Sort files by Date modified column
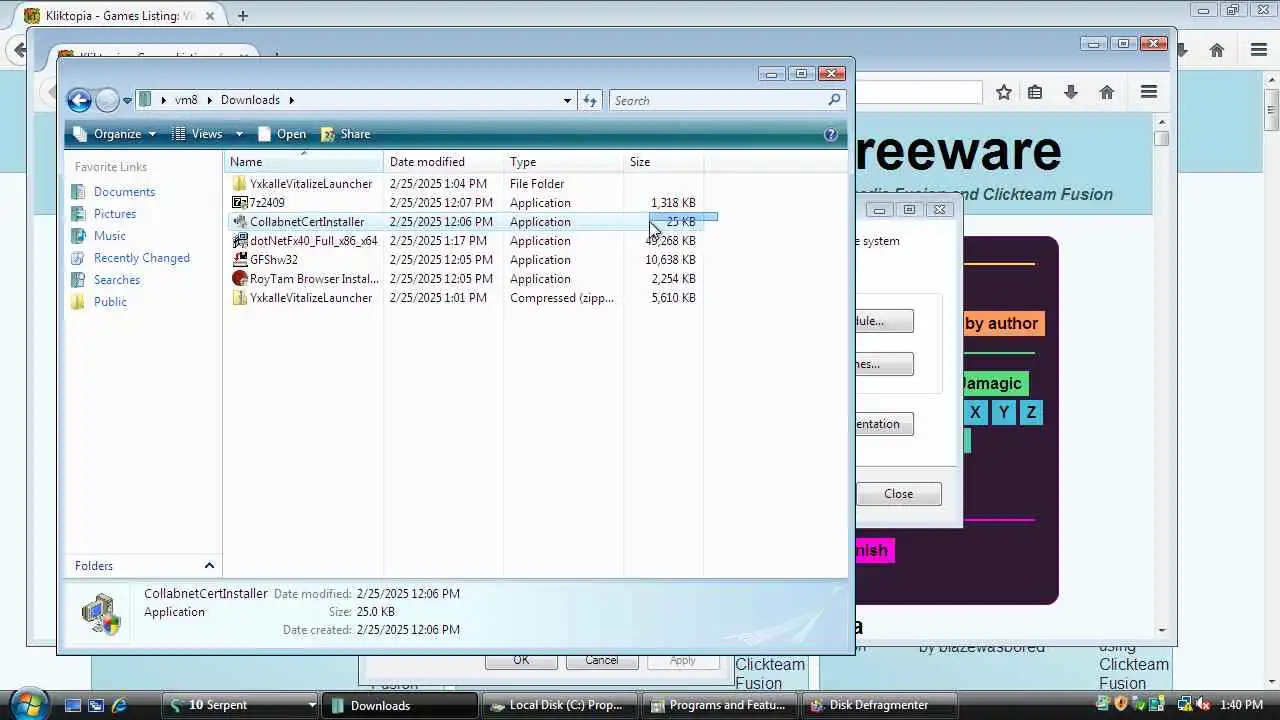 click(444, 162)
